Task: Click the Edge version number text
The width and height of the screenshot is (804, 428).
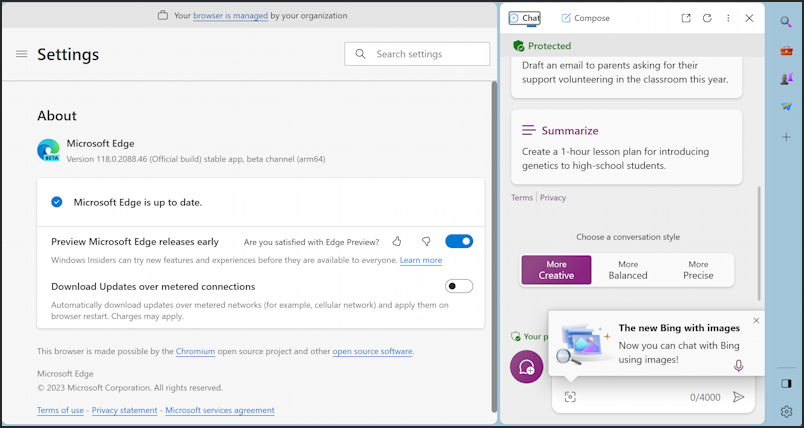Action: pos(196,159)
